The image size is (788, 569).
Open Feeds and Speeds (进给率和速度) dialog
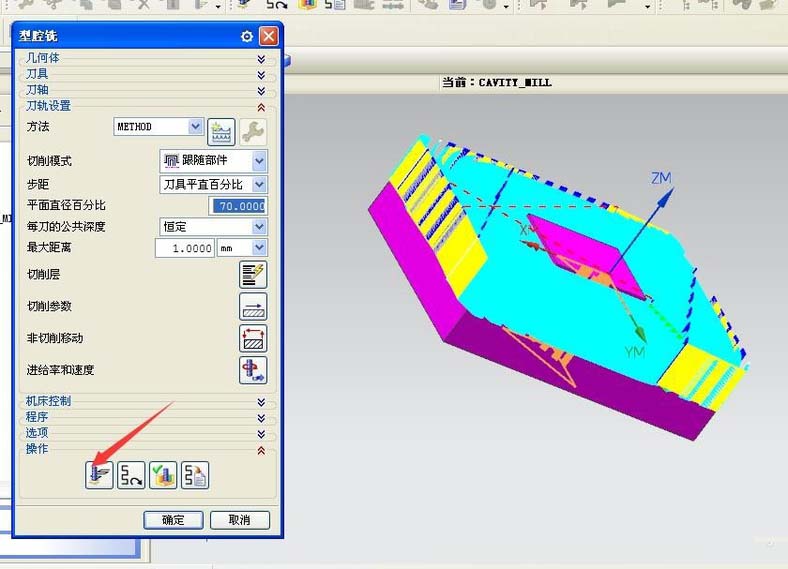pos(253,370)
